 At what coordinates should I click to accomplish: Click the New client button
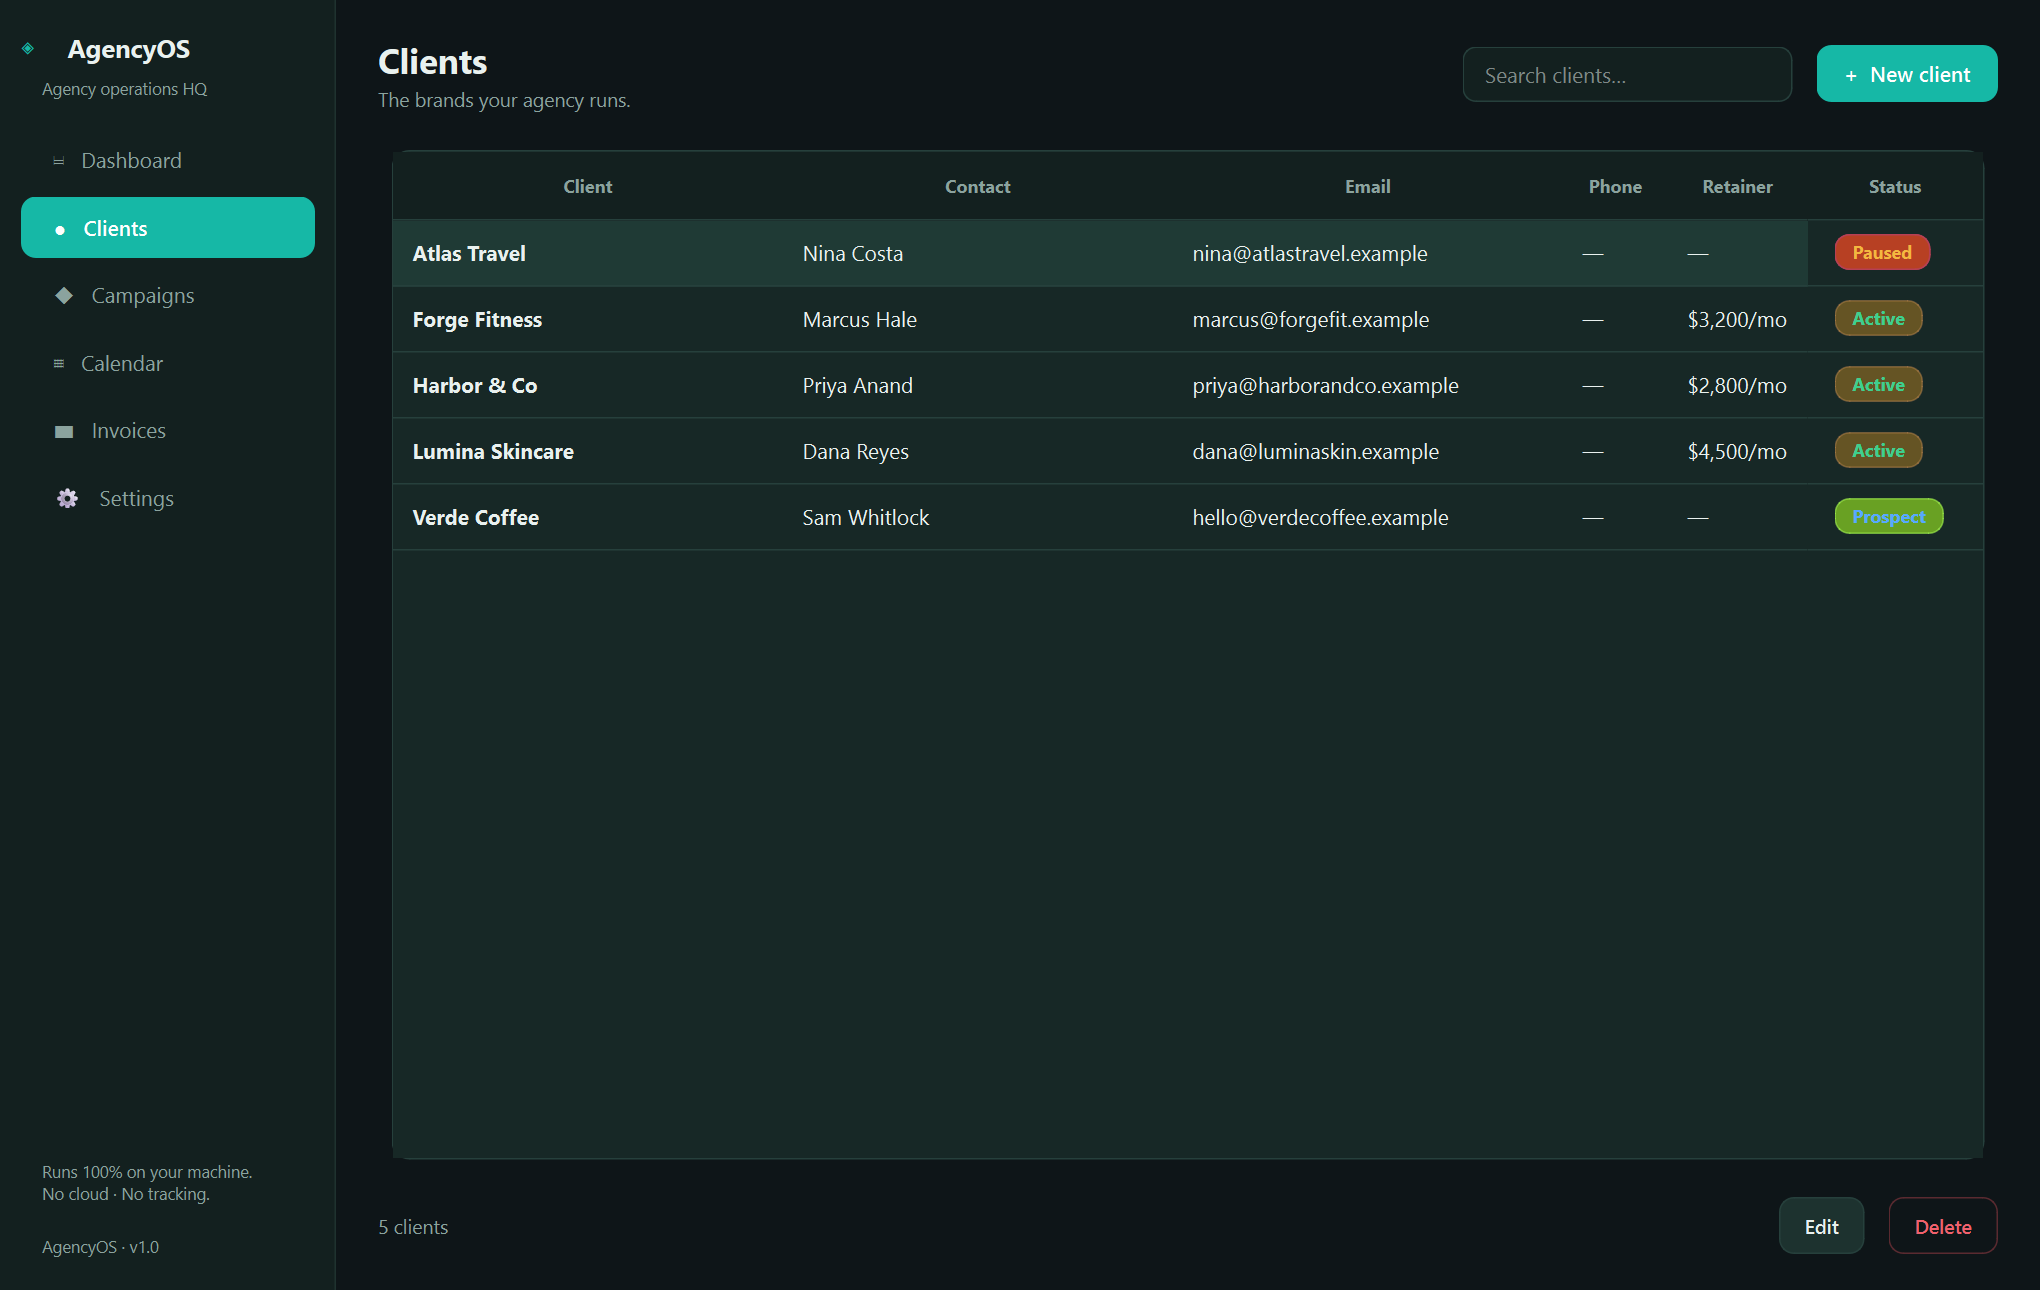click(x=1907, y=74)
